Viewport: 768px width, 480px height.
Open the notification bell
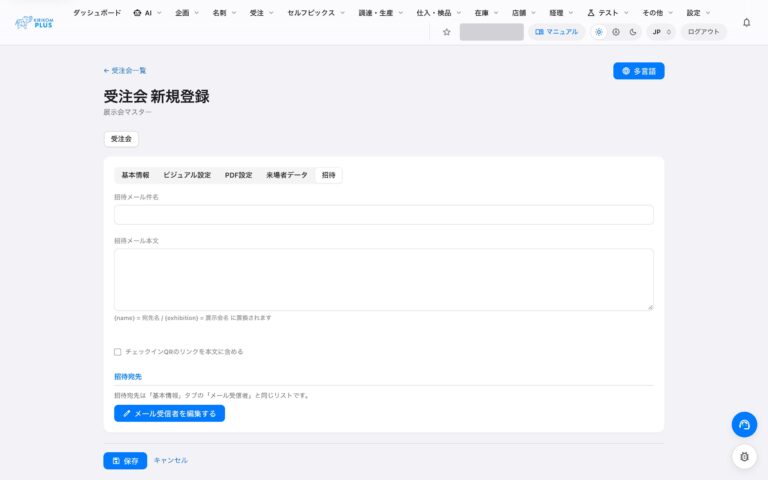[746, 23]
